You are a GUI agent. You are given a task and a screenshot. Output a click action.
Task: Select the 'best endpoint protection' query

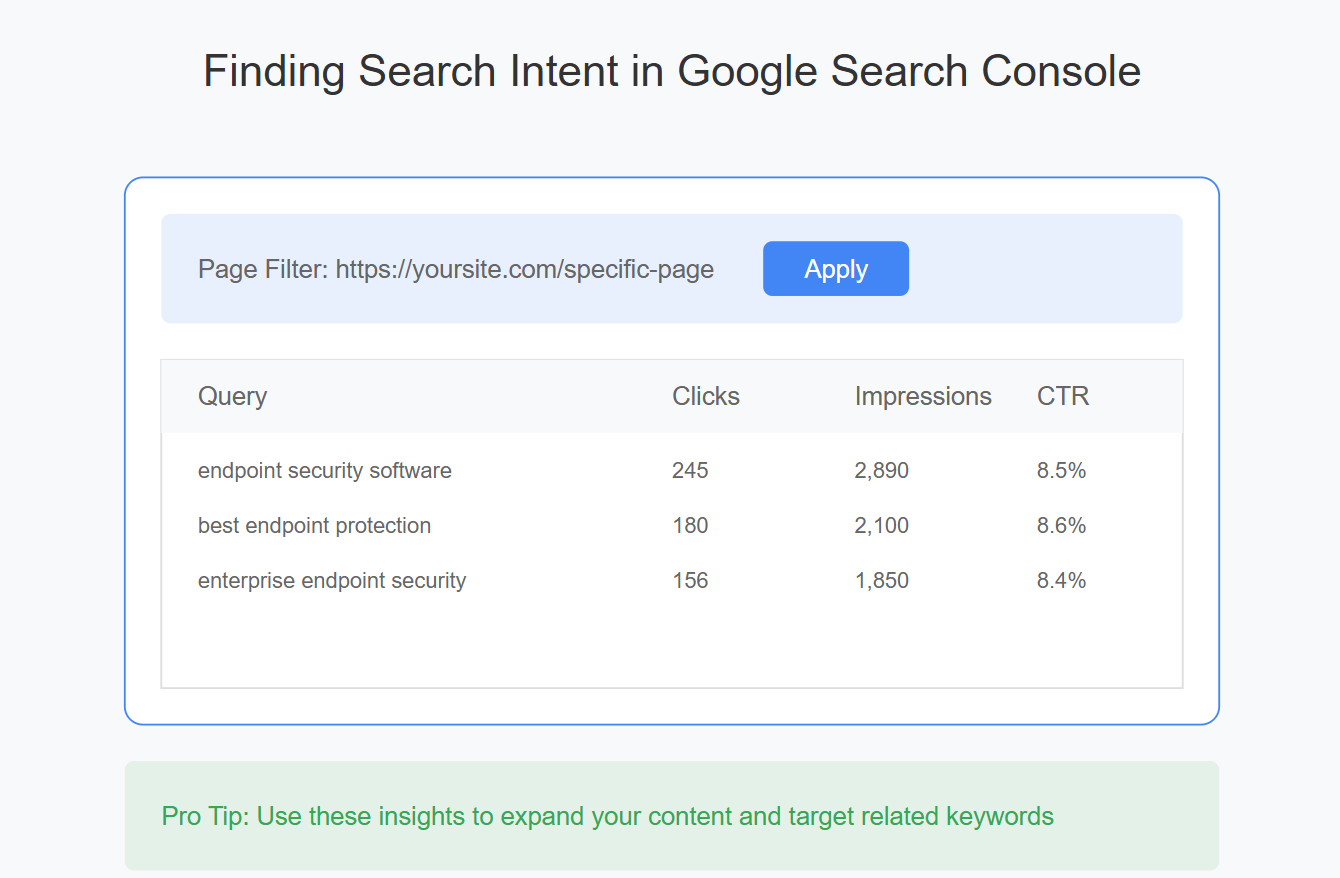[x=314, y=525]
